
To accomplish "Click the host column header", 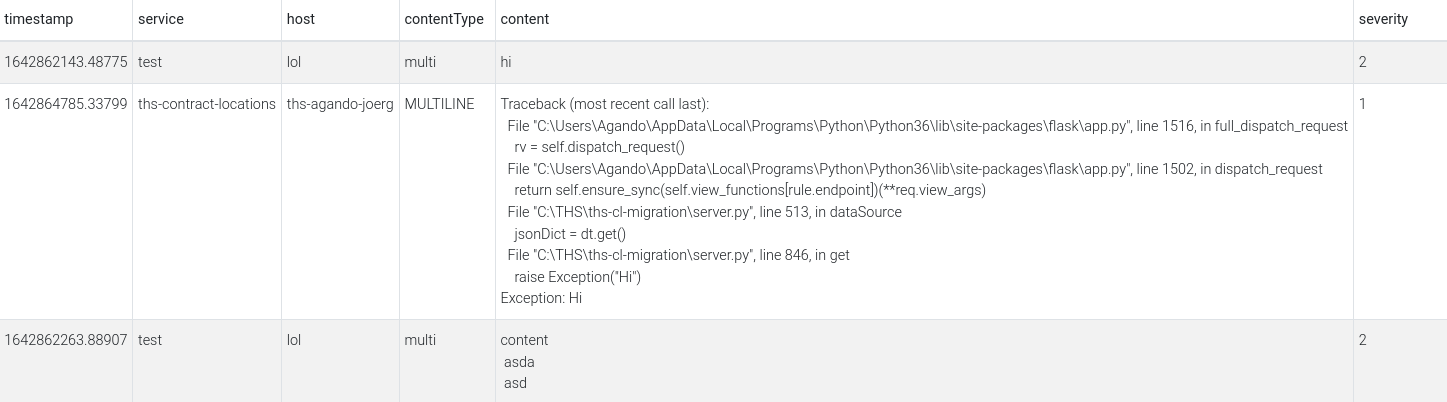I will [300, 19].
